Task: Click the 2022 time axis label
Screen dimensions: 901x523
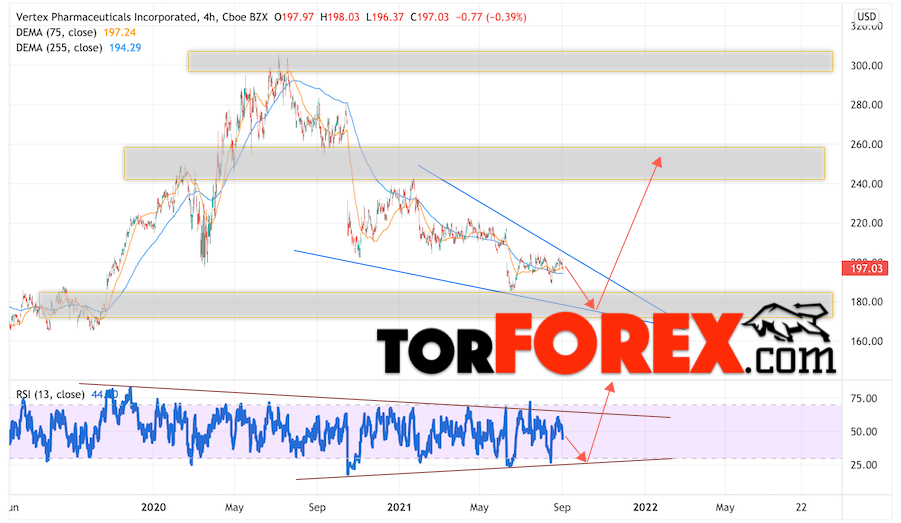Action: [645, 507]
